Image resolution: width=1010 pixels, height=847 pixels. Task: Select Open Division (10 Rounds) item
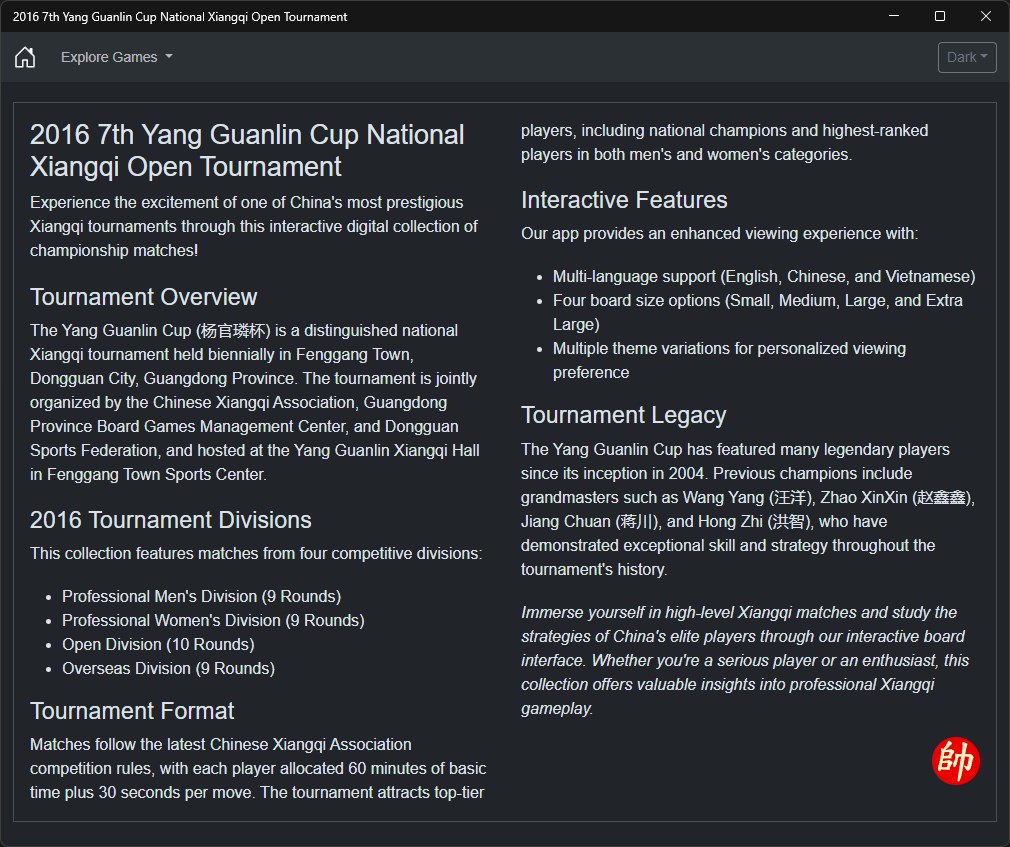[x=158, y=644]
